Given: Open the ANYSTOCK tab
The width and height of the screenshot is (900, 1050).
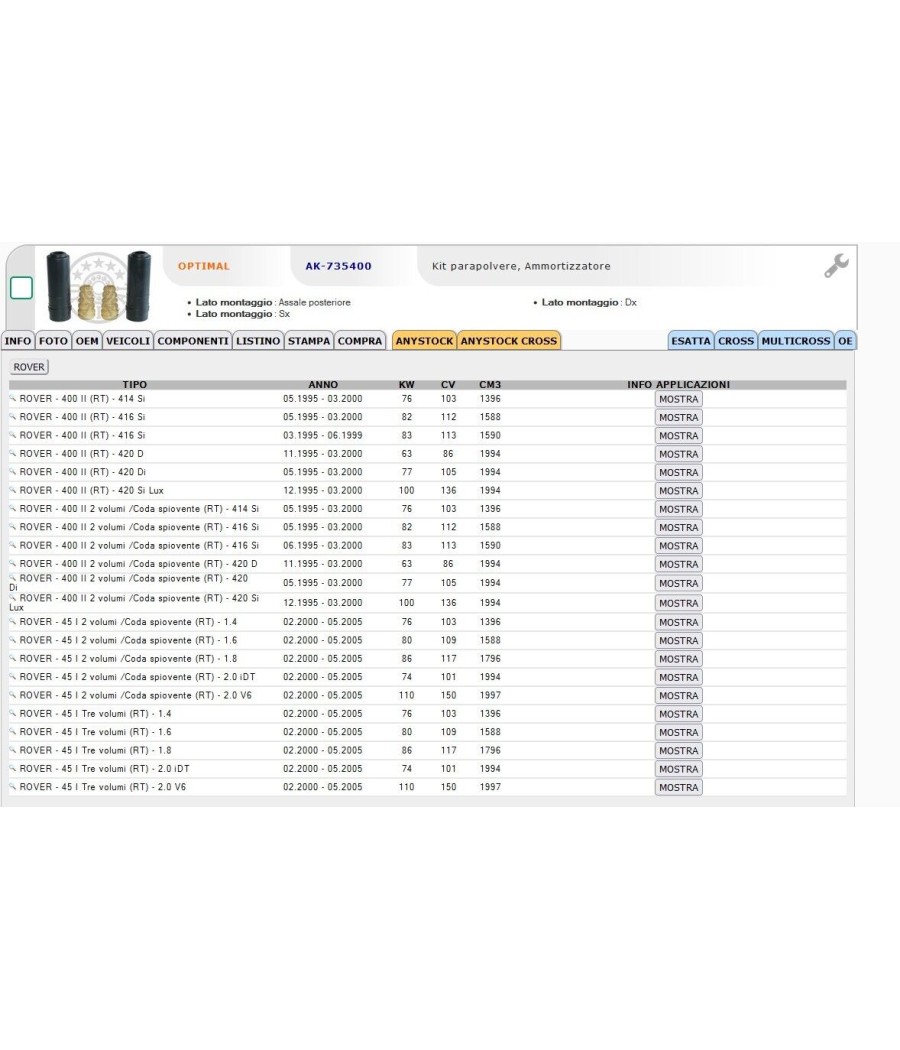Looking at the screenshot, I should tap(425, 341).
